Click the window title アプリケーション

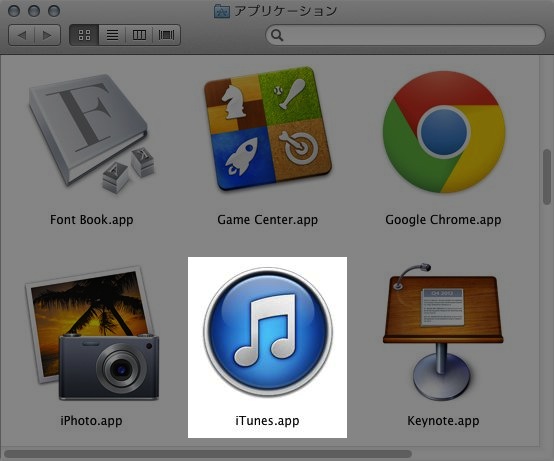285,11
